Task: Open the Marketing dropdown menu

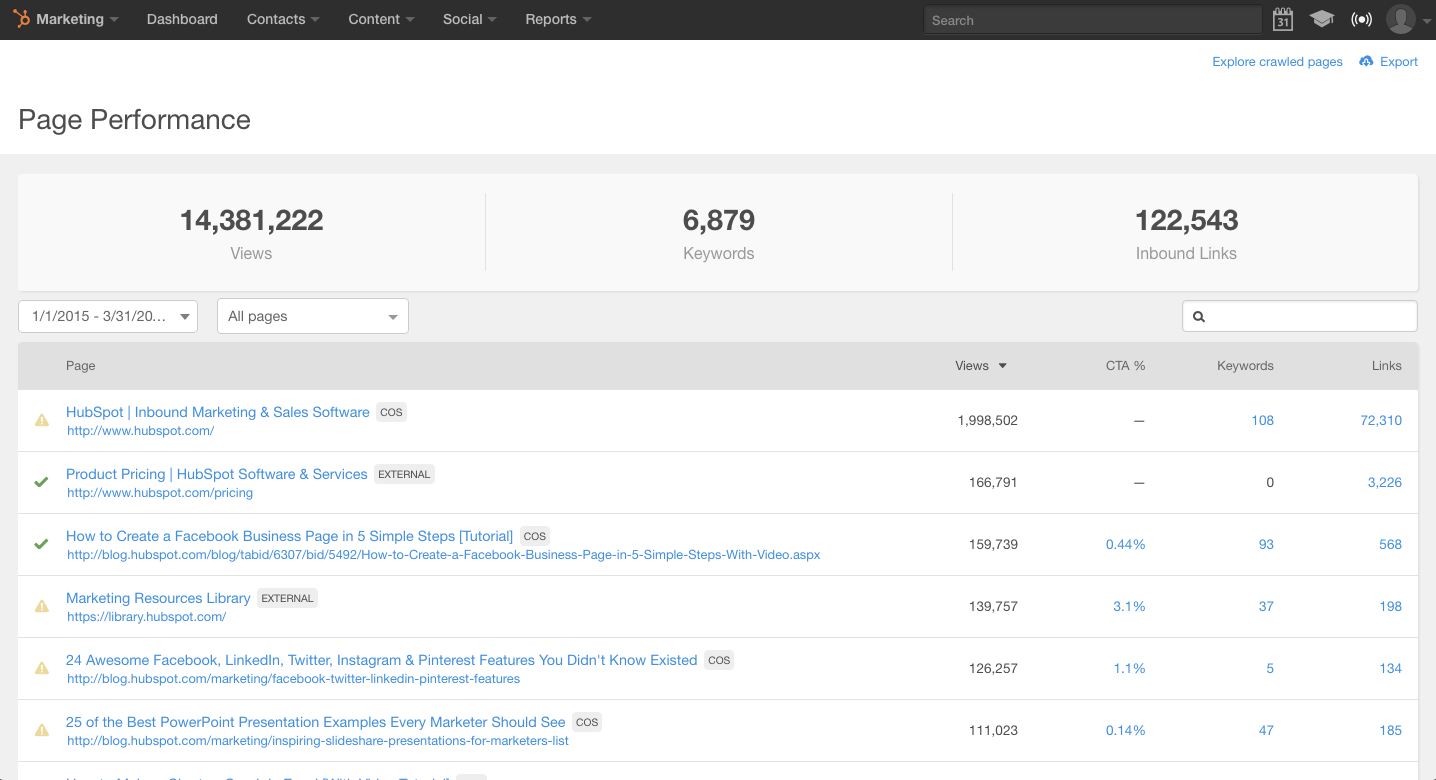Action: click(x=77, y=19)
